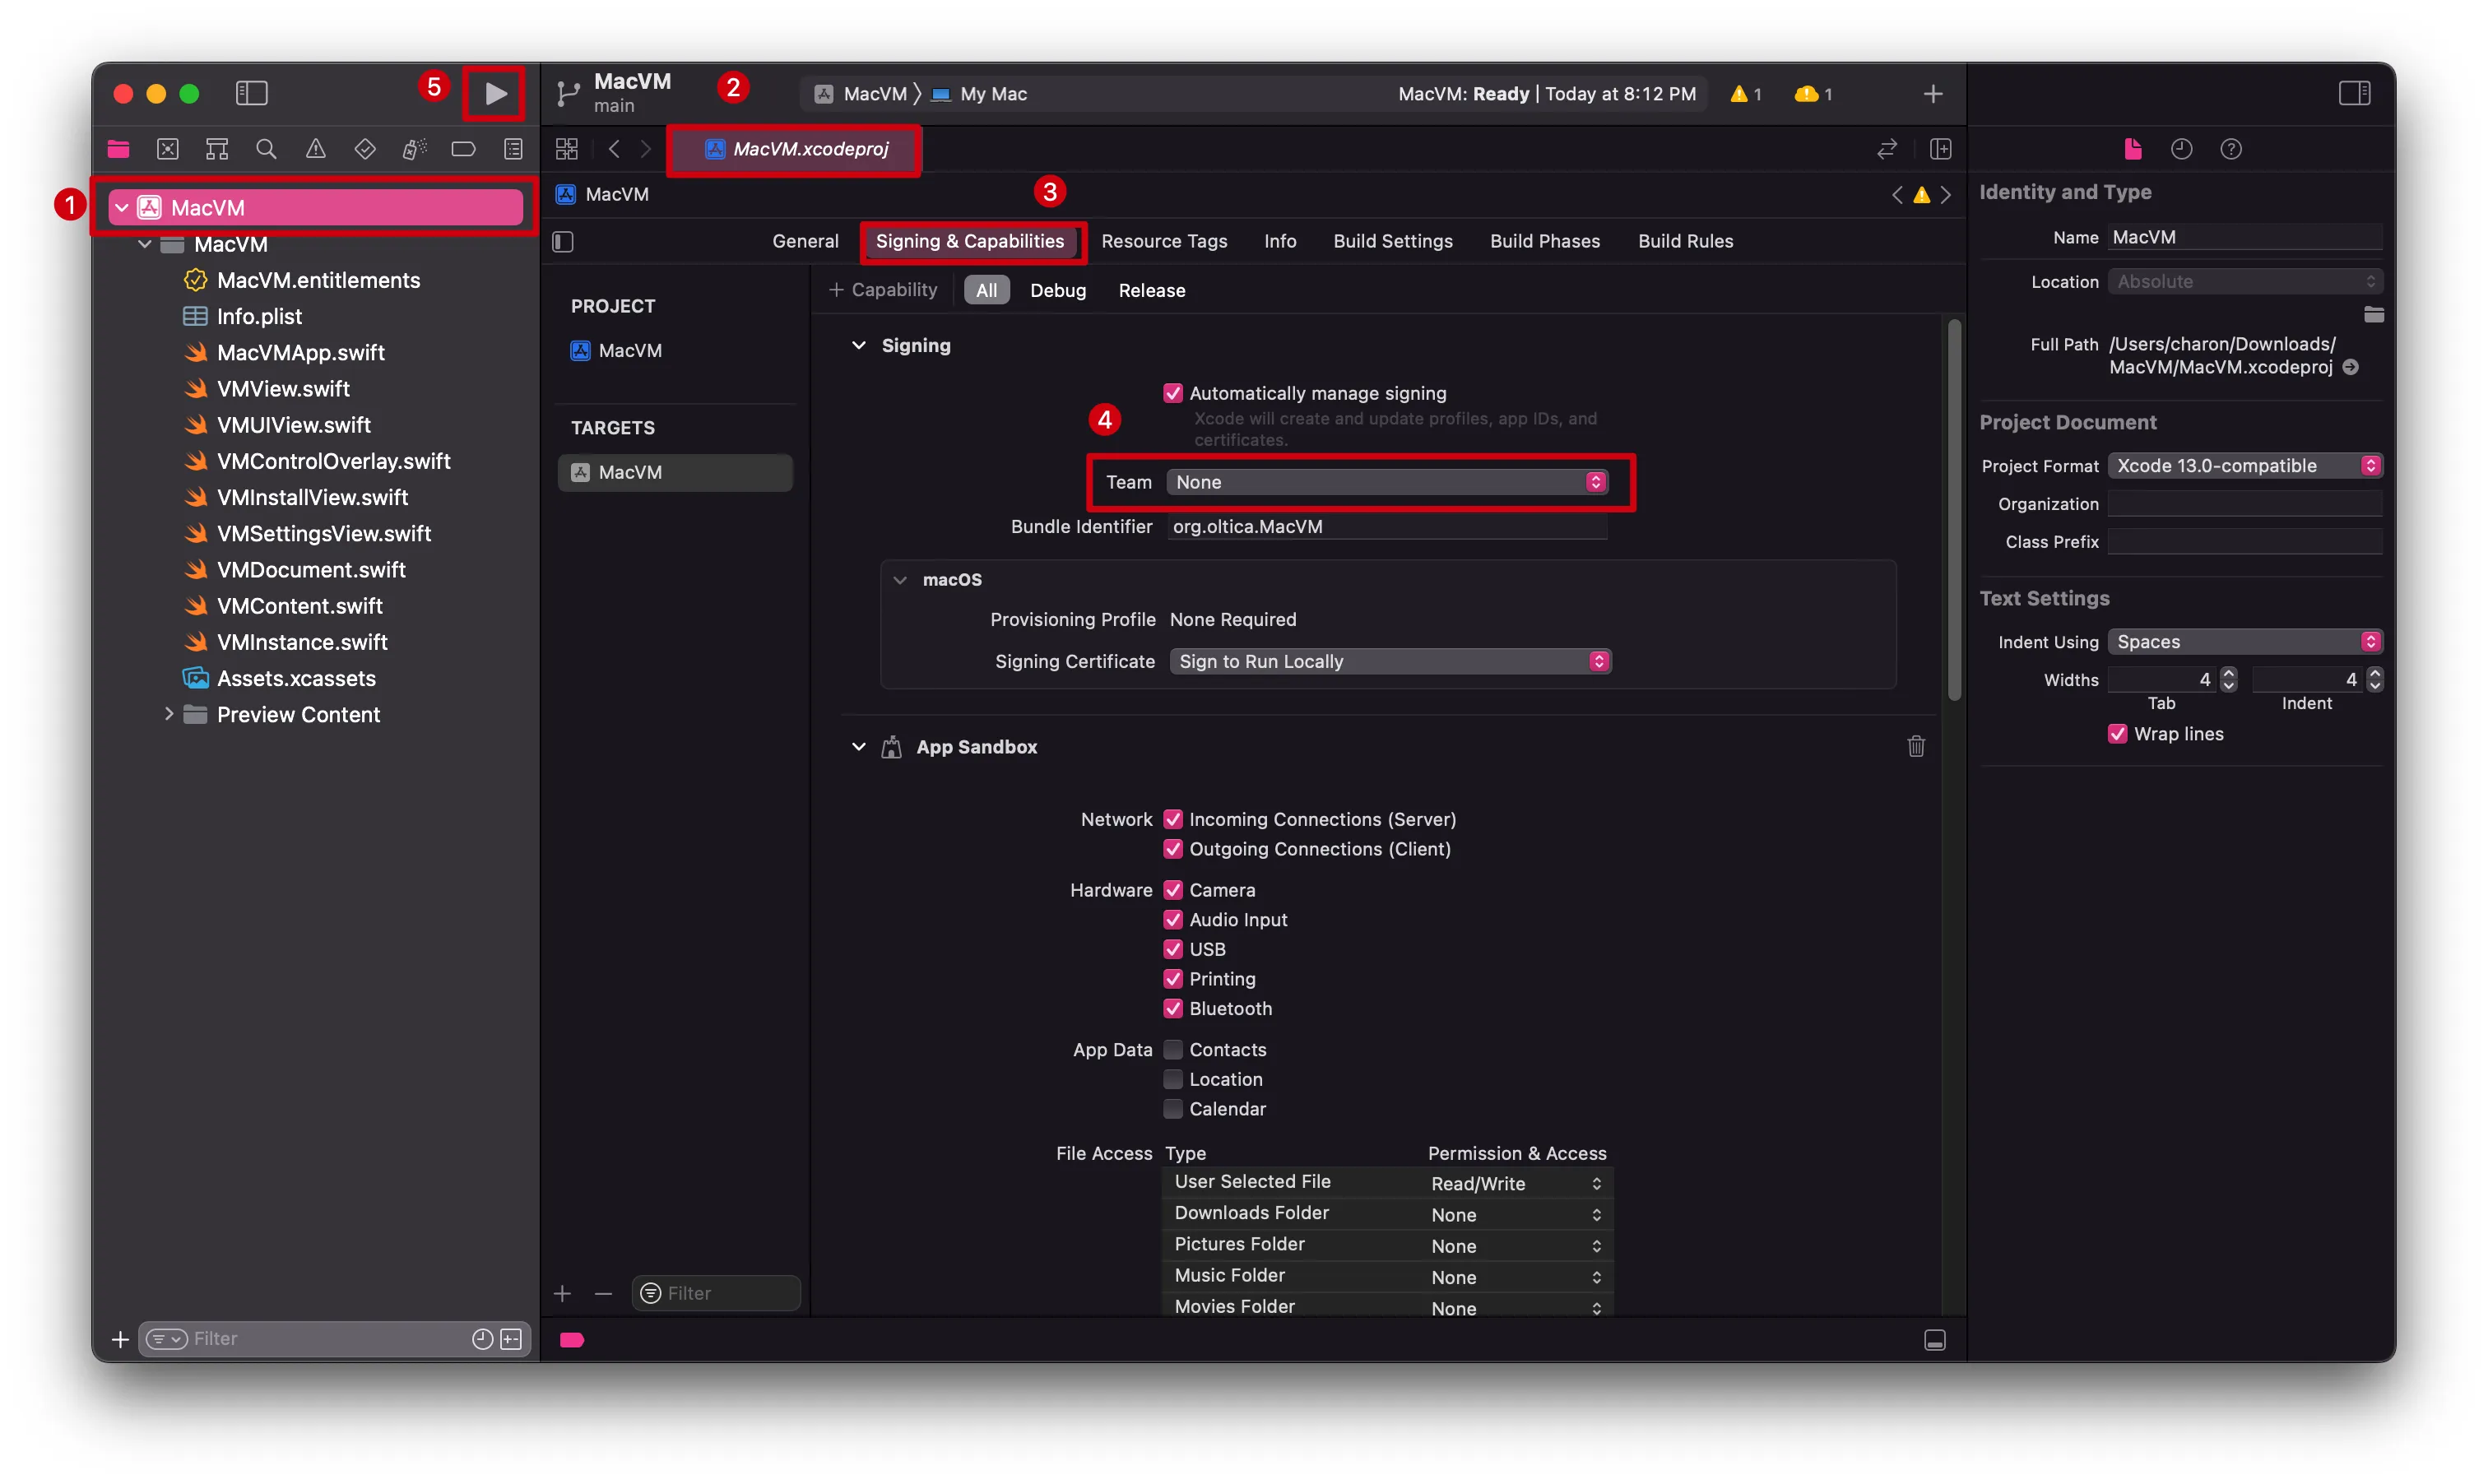2488x1484 pixels.
Task: Toggle the debug area at bottom right
Action: pyautogui.click(x=1934, y=1339)
